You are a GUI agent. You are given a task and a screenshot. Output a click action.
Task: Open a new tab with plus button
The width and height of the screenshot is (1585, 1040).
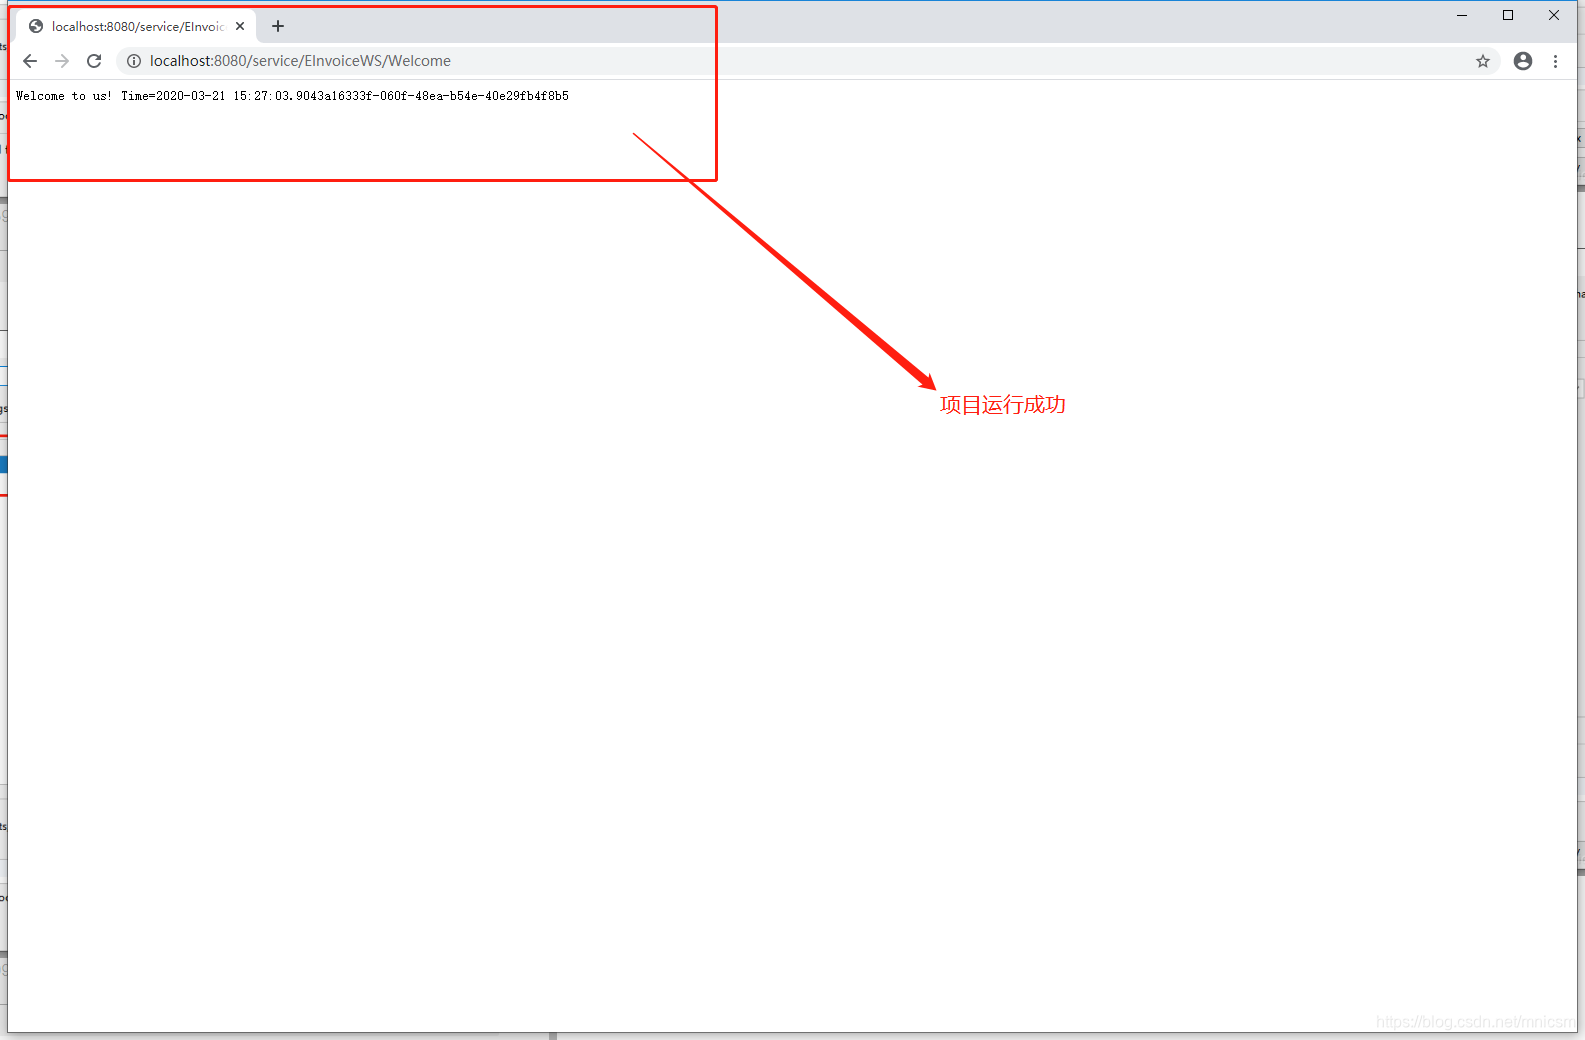[278, 26]
